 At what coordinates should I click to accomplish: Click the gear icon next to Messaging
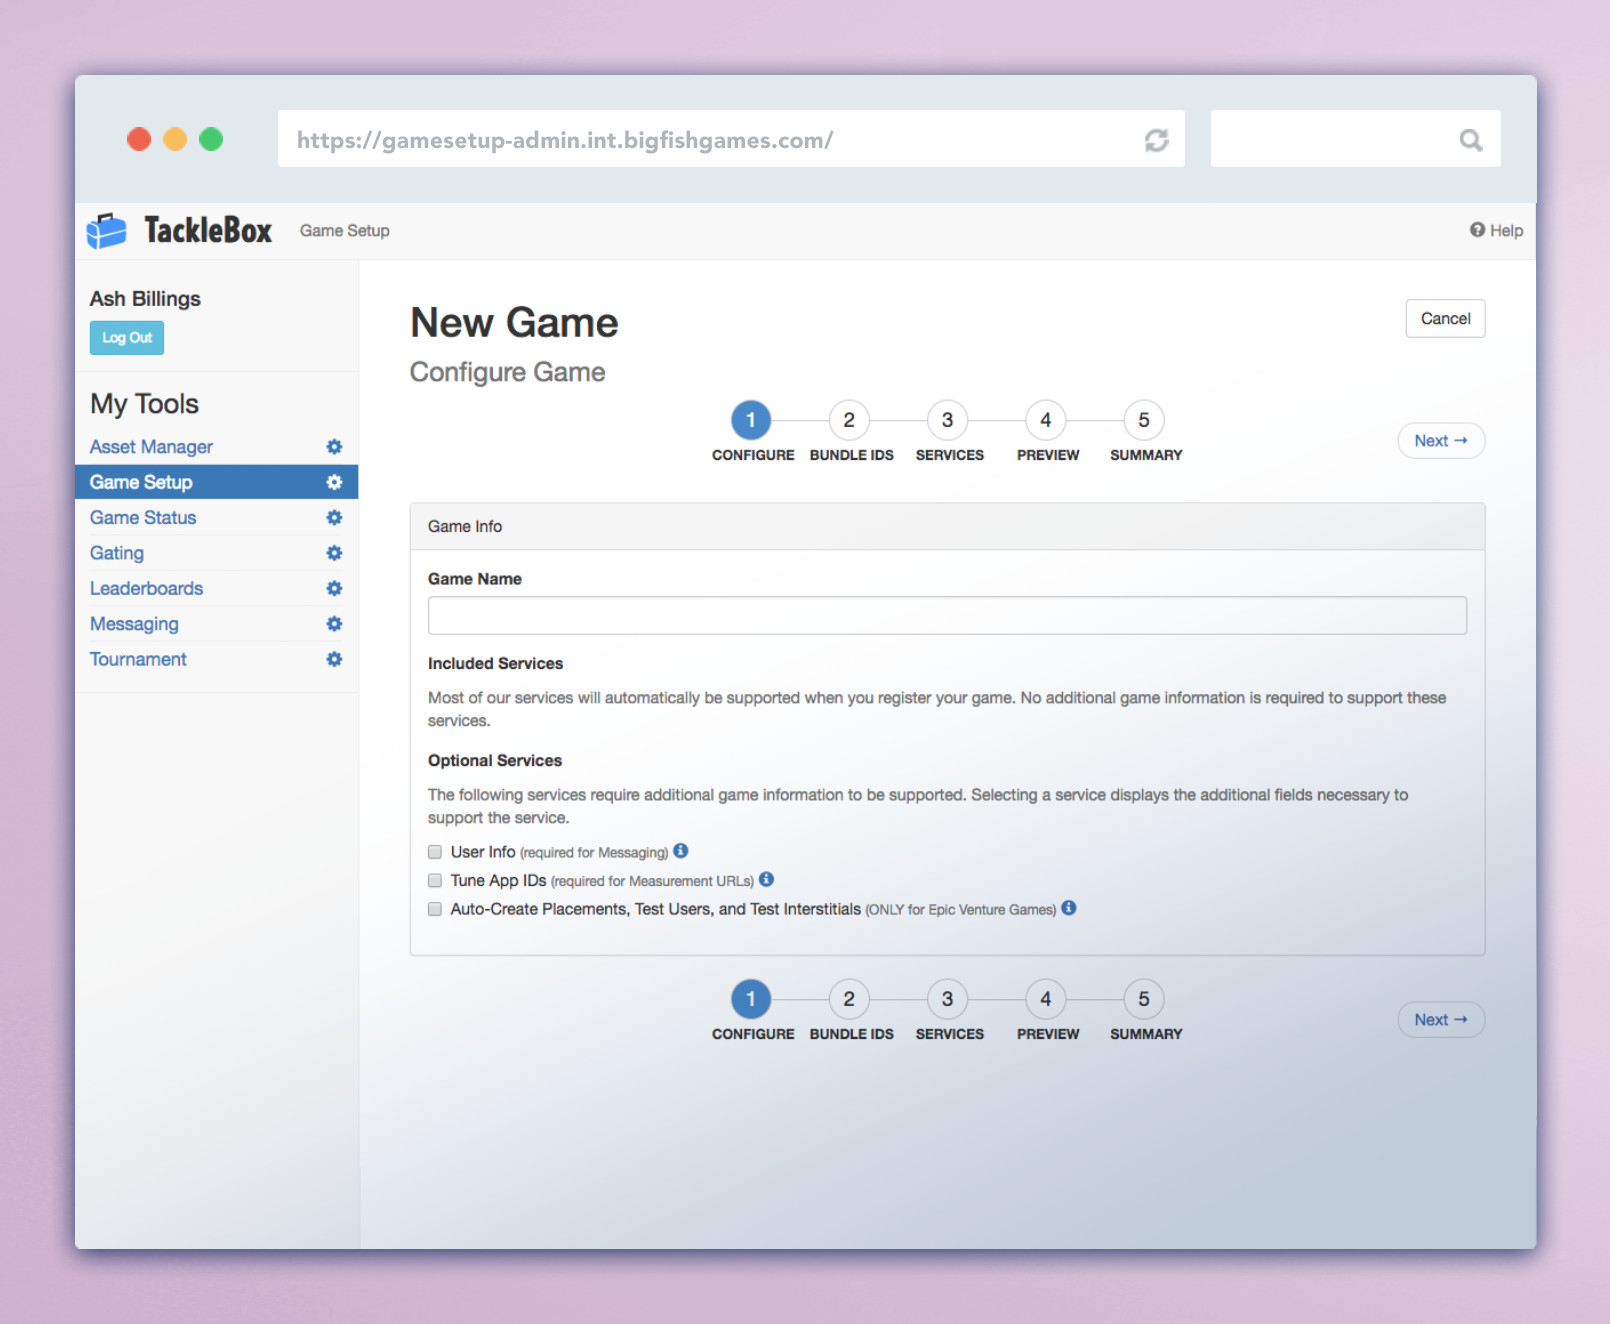pyautogui.click(x=334, y=624)
